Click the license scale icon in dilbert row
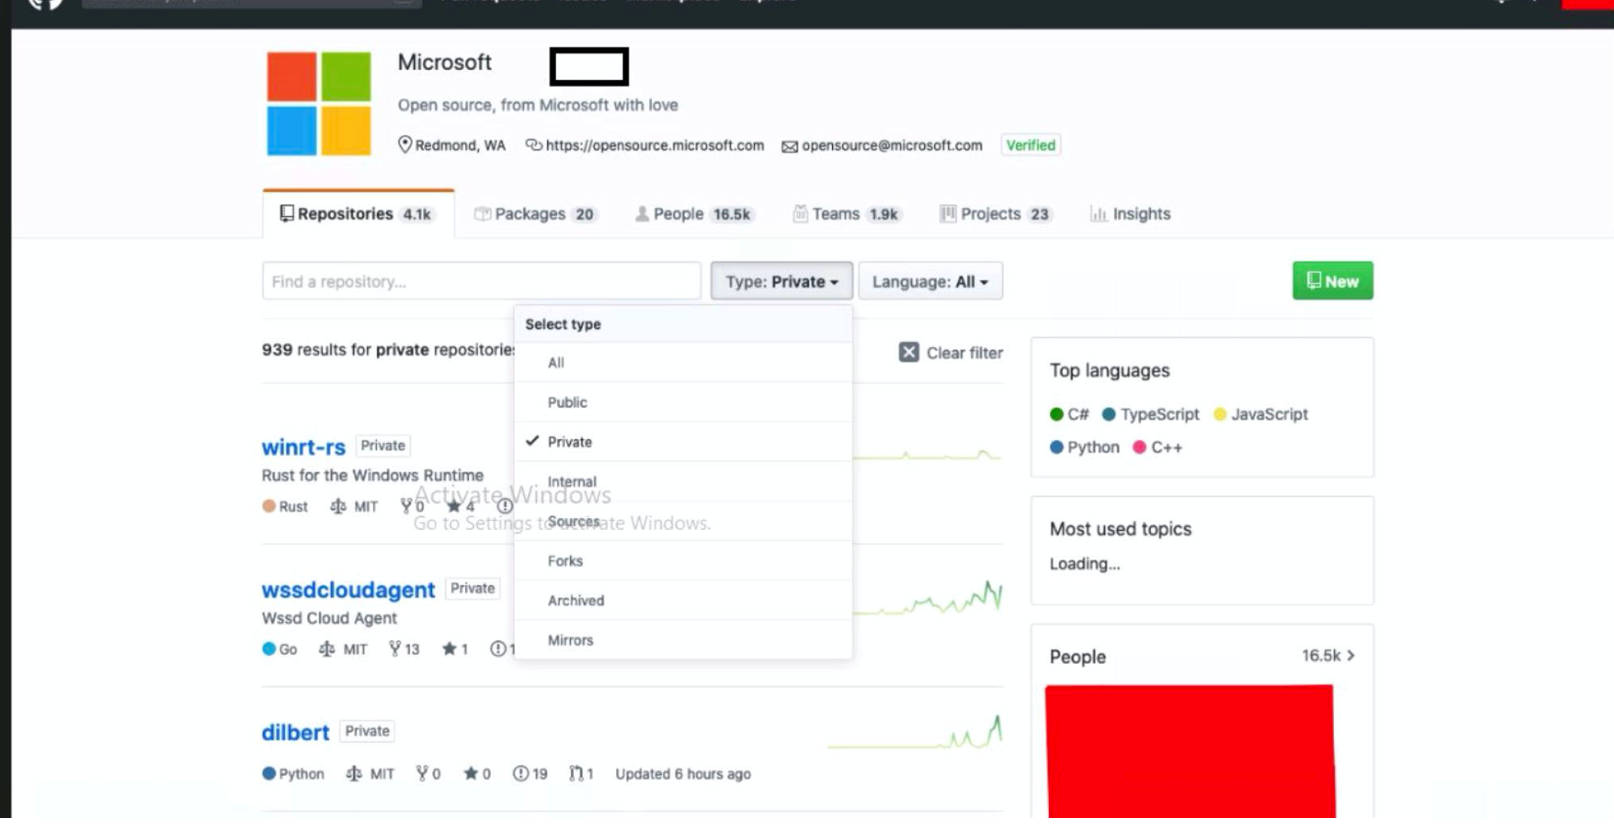 353,774
